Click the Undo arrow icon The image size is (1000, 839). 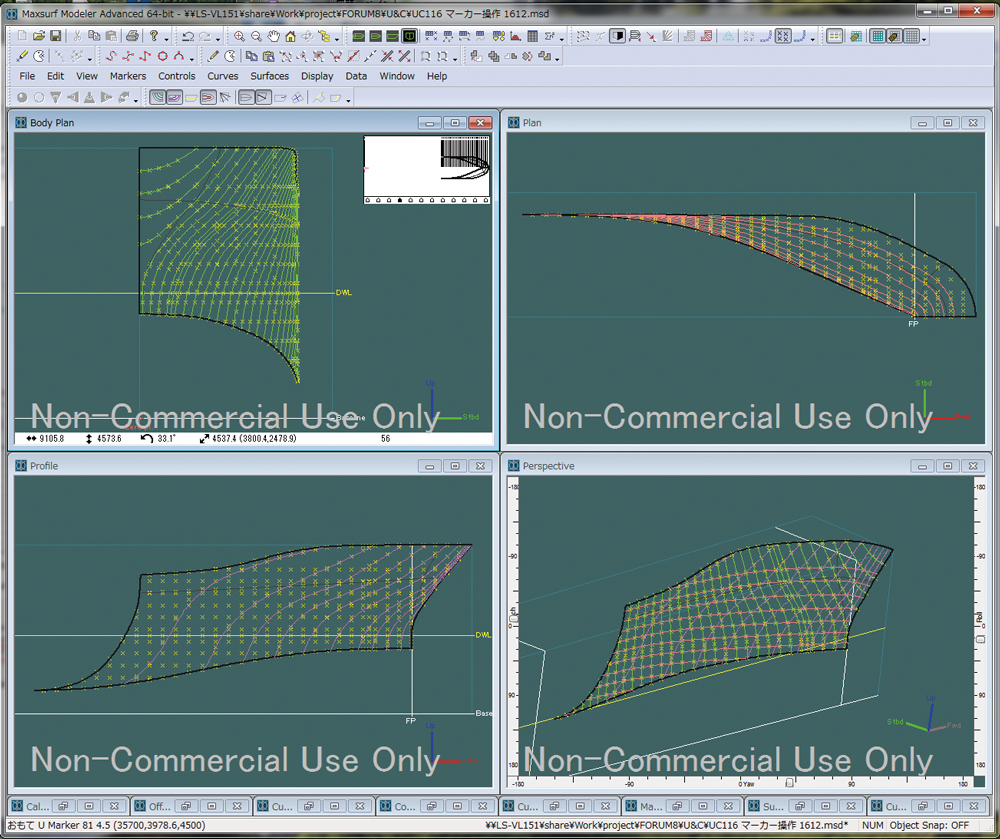(x=188, y=37)
